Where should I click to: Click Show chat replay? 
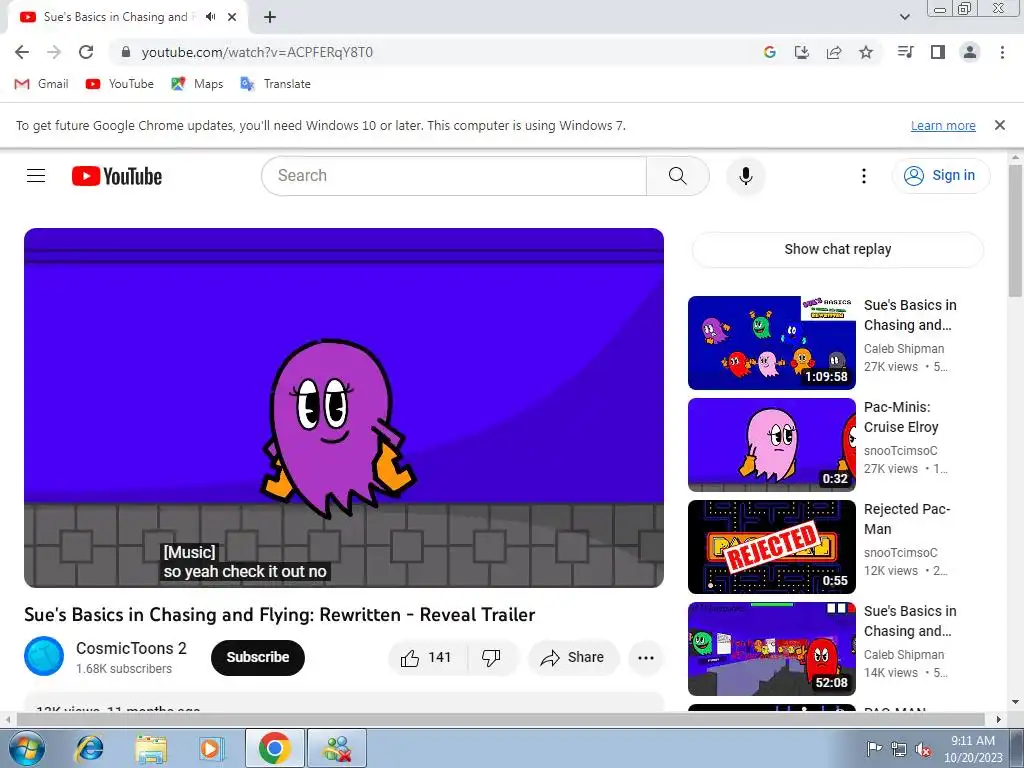(838, 249)
